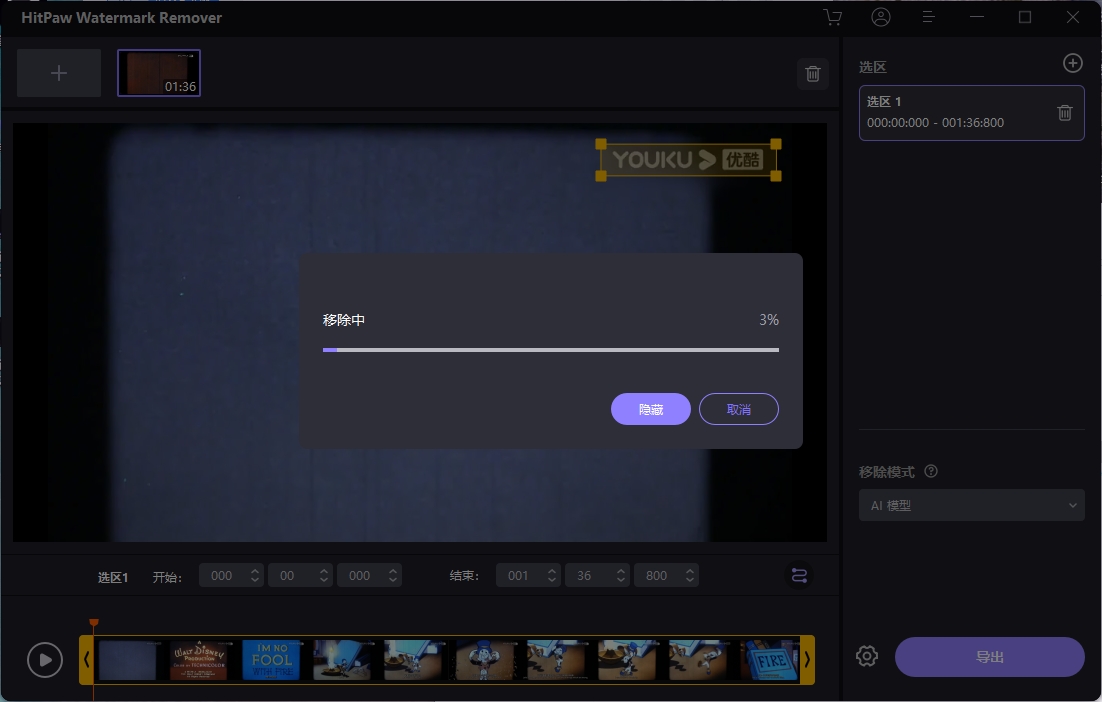Add a new selection area
The height and width of the screenshot is (702, 1102).
click(x=1072, y=63)
